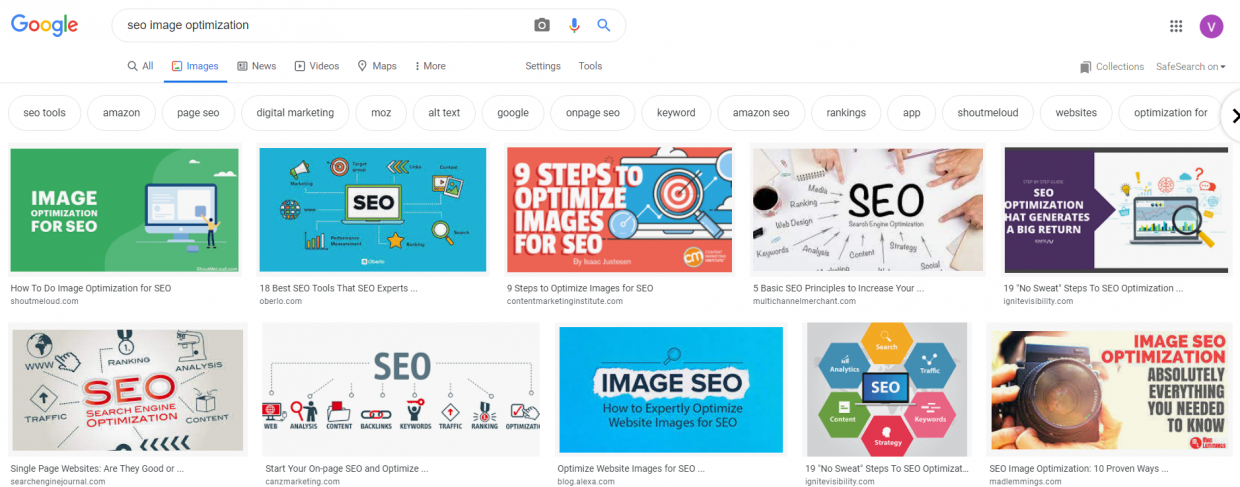Select the 'amazon seo' chip
Screen dimensions: 1240x487
pos(761,113)
